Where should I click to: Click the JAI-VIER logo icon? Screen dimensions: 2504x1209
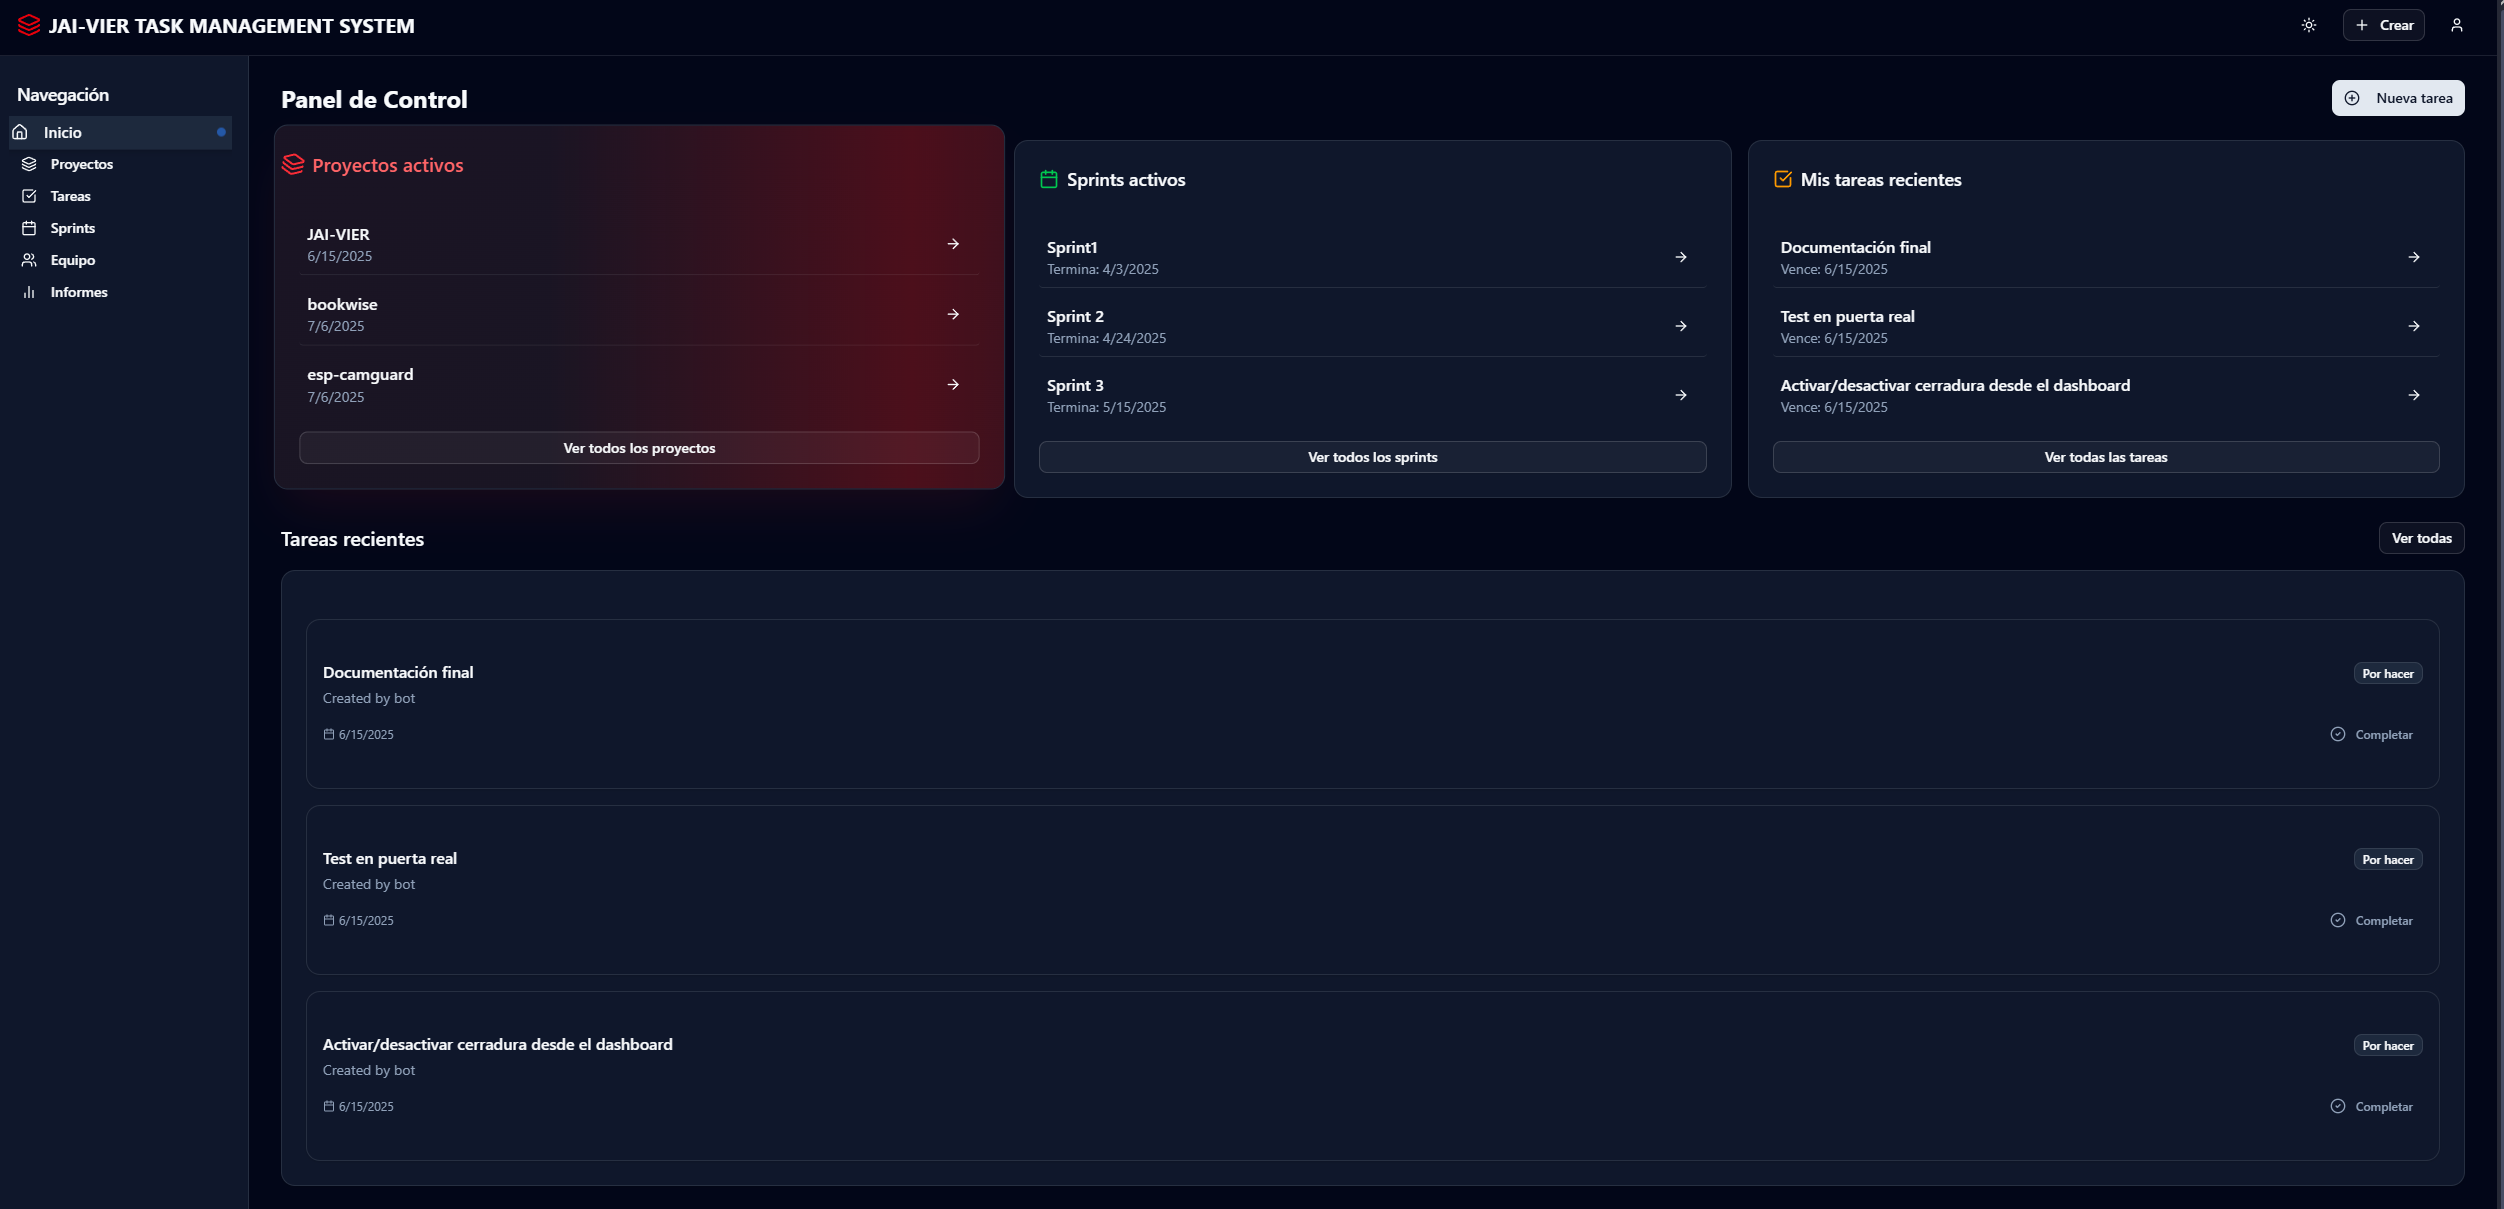tap(29, 25)
